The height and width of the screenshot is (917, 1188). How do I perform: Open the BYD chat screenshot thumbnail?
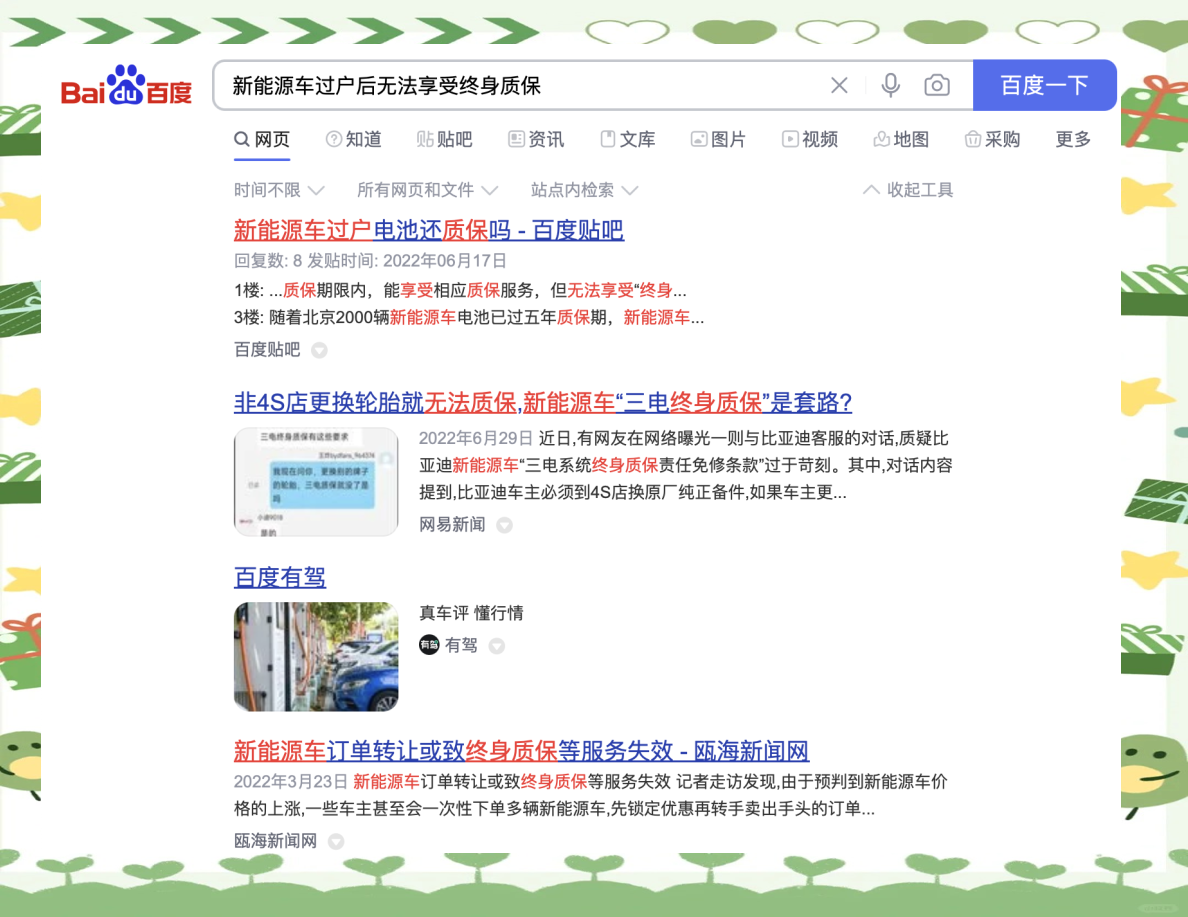(x=316, y=482)
